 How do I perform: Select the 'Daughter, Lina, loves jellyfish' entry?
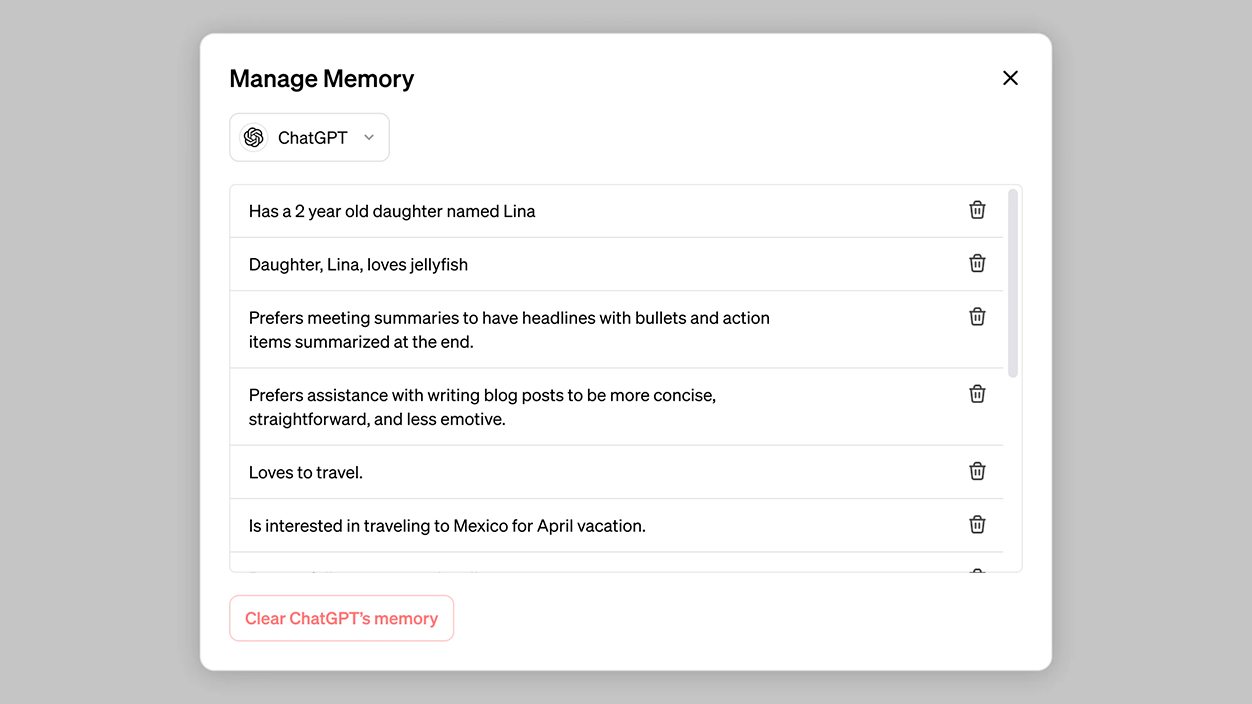[x=358, y=265]
